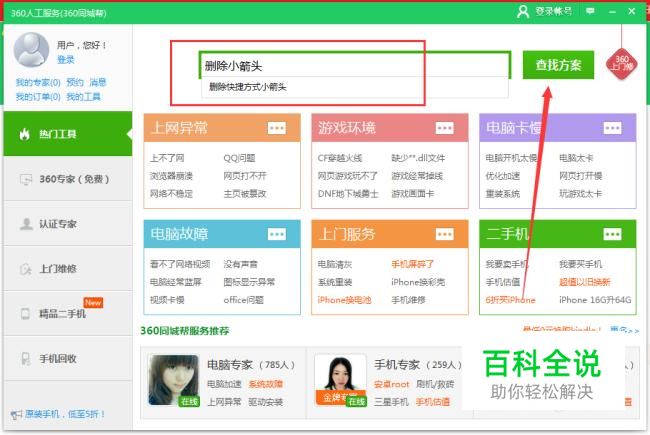Choose suggestion 删除快捷方式小箭头

click(x=355, y=87)
